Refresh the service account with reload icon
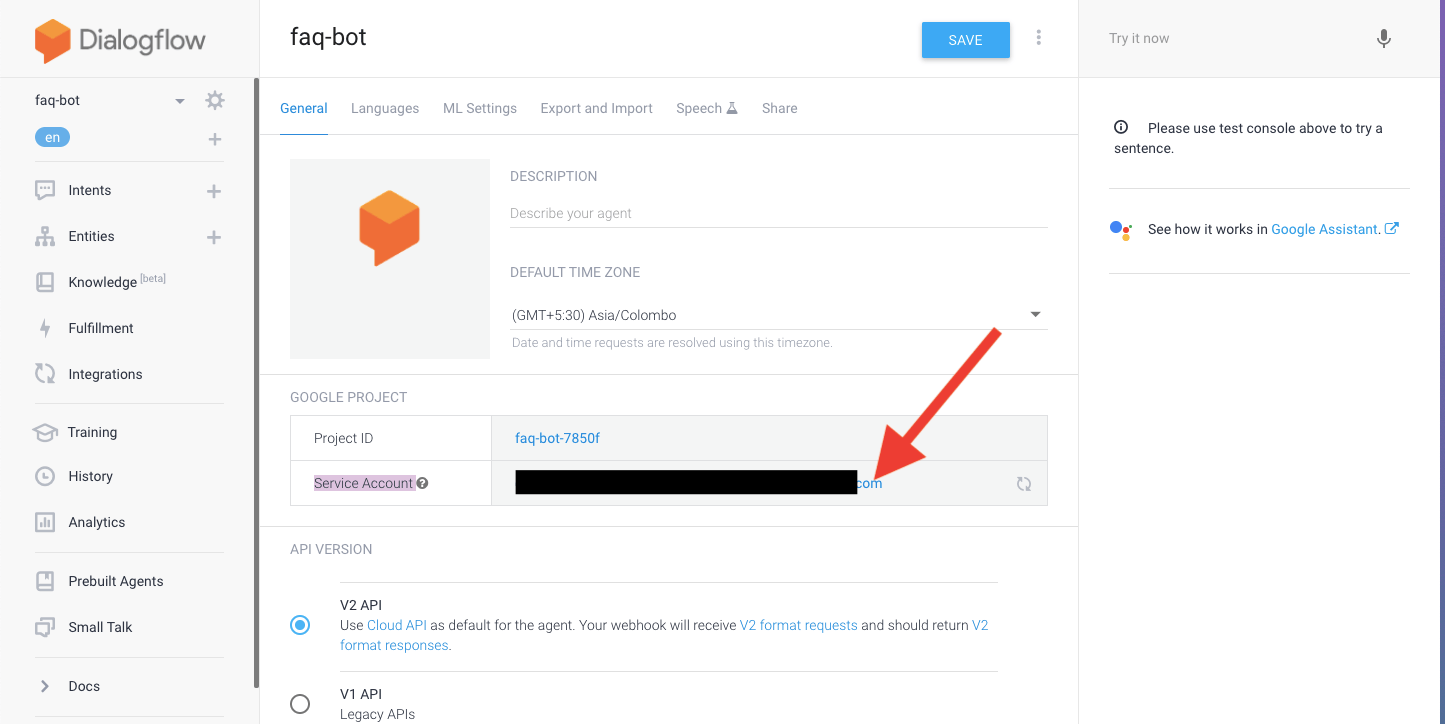The image size is (1445, 724). coord(1024,484)
